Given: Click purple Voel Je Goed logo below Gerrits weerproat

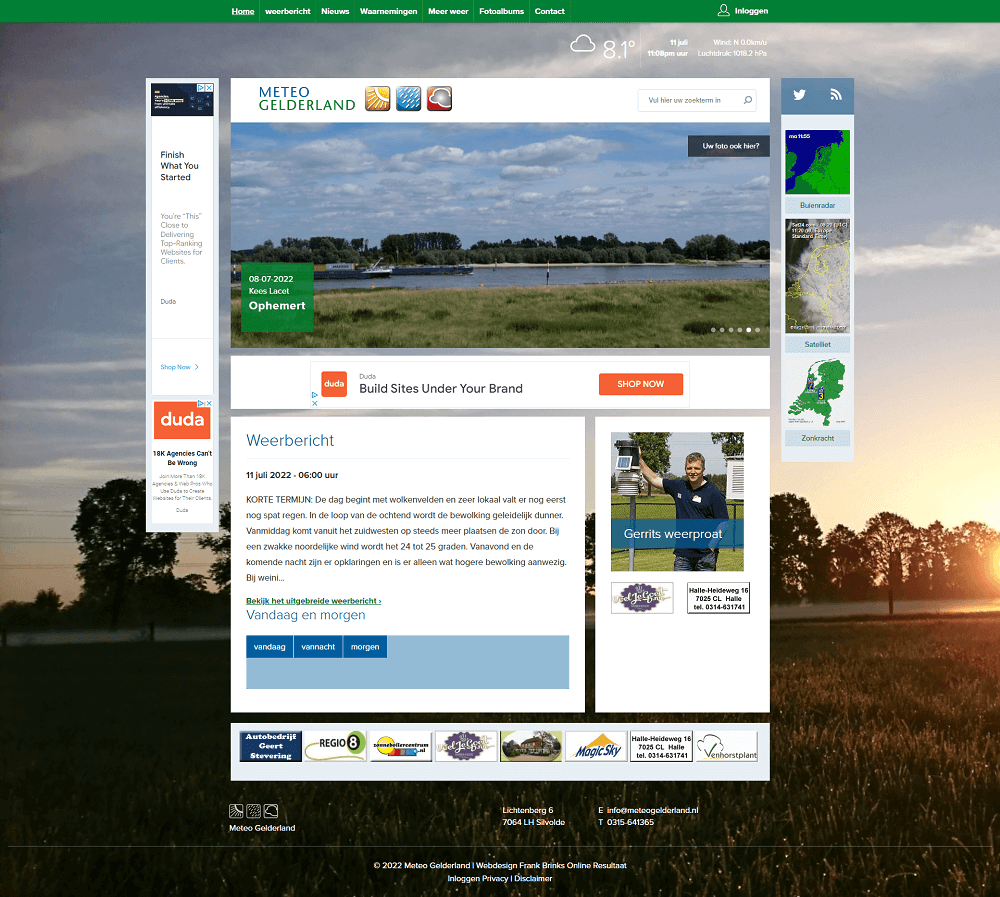Looking at the screenshot, I should coord(642,598).
